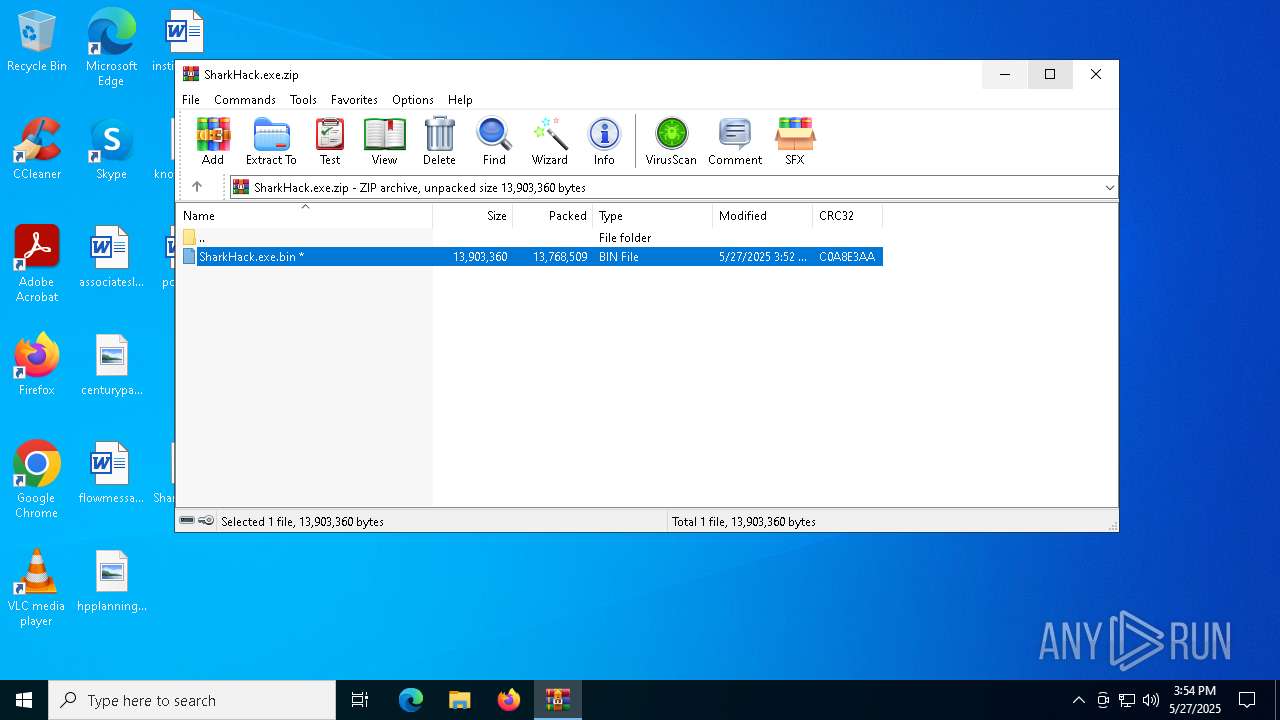Click the SFX toolbar icon
This screenshot has height=720, width=1280.
pyautogui.click(x=795, y=141)
